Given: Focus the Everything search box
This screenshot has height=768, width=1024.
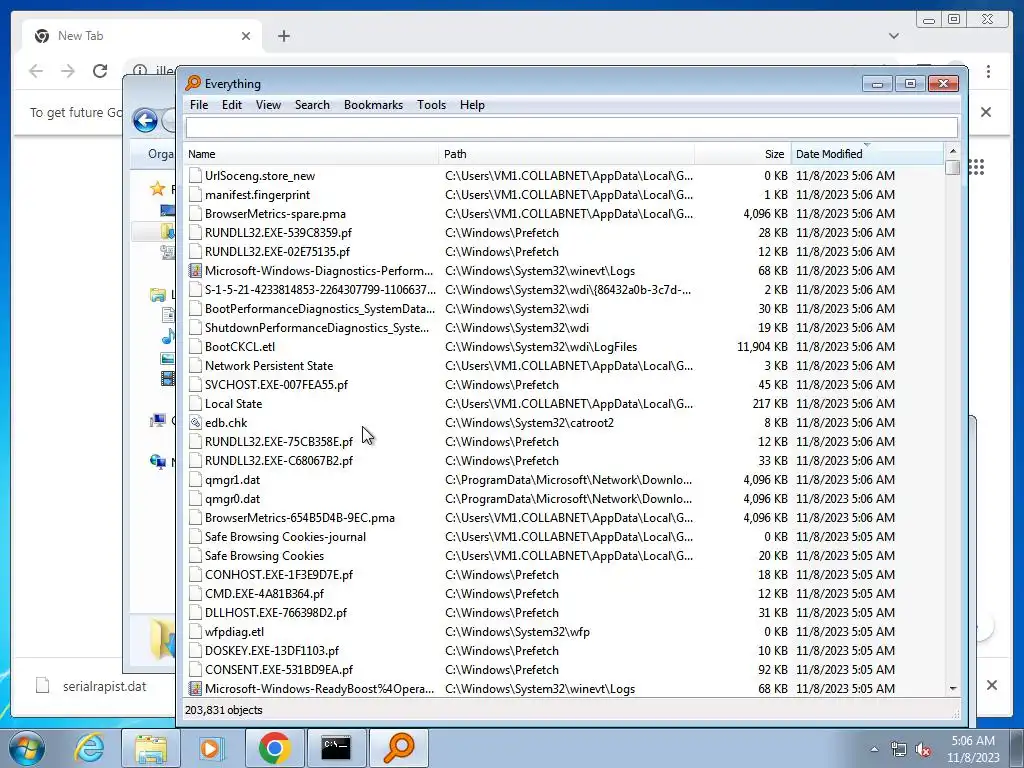Looking at the screenshot, I should click(x=571, y=127).
